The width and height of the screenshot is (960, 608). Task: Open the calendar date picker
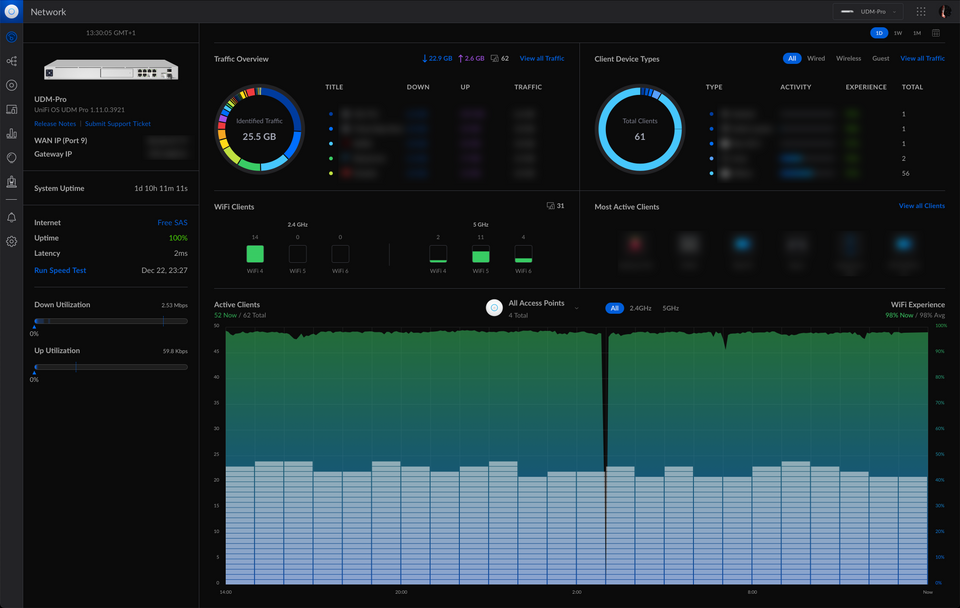tap(936, 33)
